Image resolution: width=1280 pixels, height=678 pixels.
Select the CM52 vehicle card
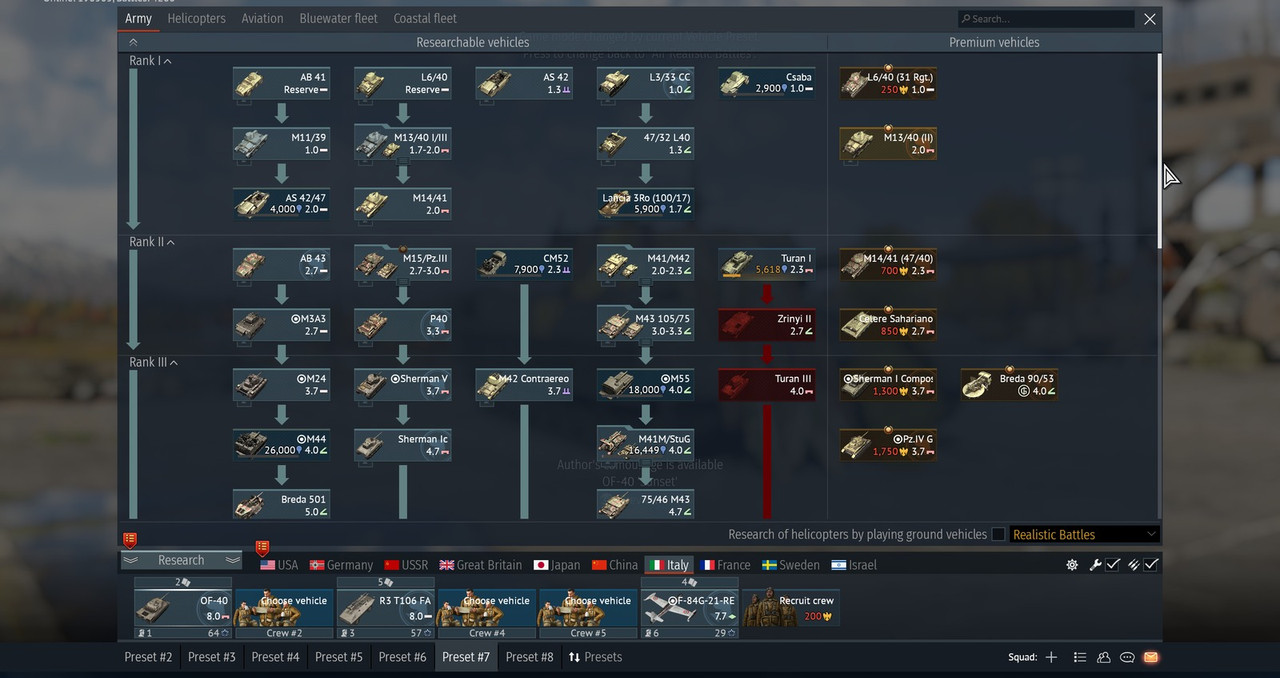tap(524, 264)
